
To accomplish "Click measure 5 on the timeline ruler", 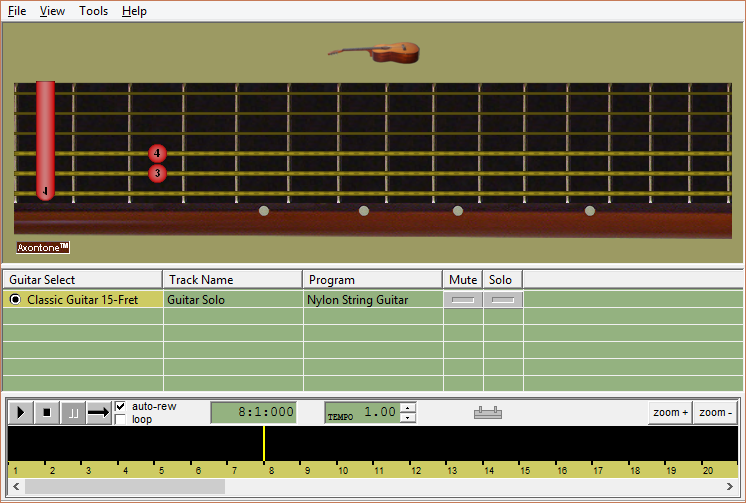I will (x=161, y=471).
